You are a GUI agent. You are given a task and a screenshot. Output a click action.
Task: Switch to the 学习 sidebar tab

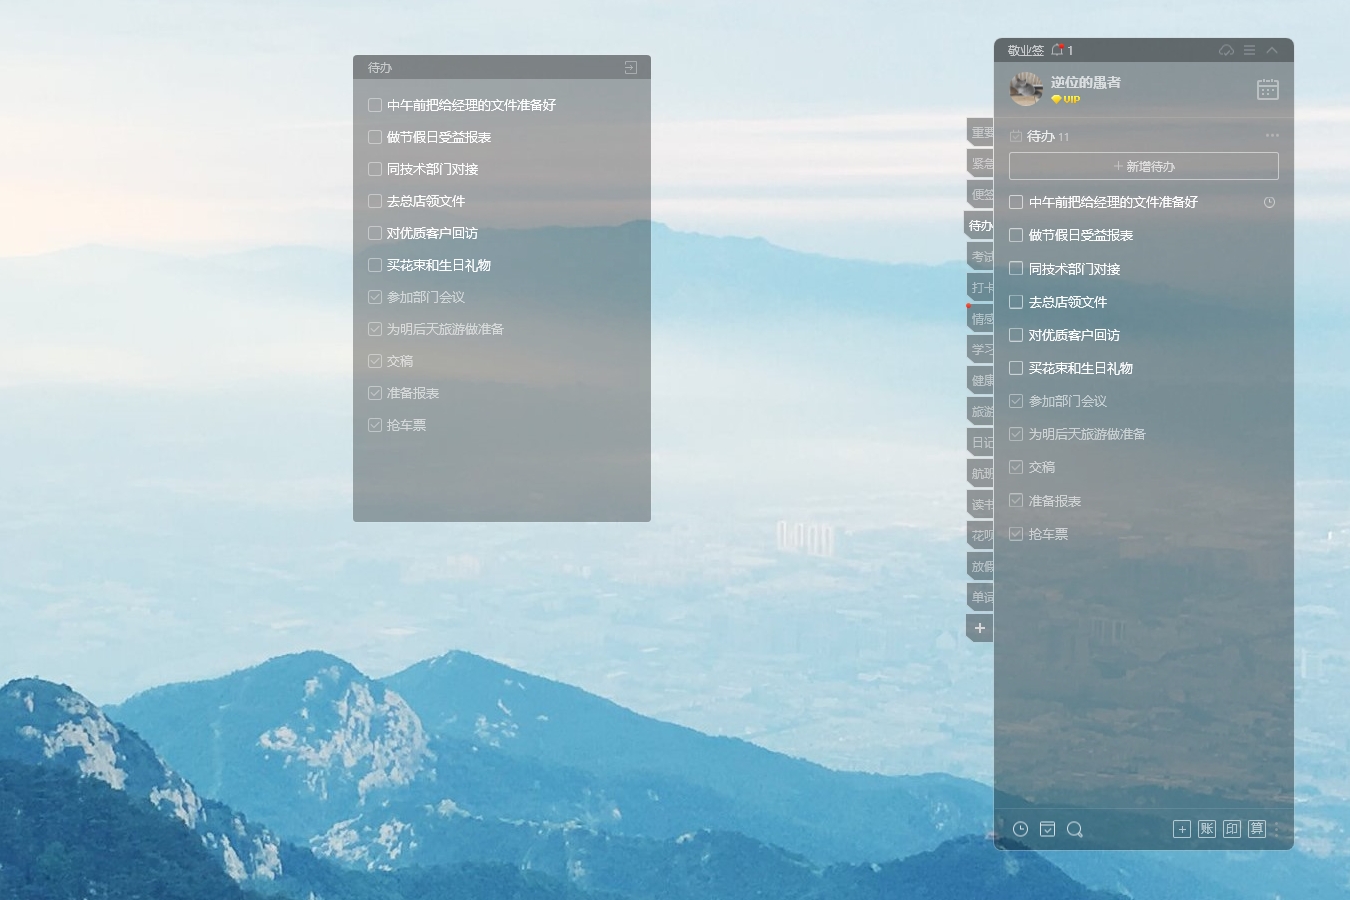click(x=980, y=349)
